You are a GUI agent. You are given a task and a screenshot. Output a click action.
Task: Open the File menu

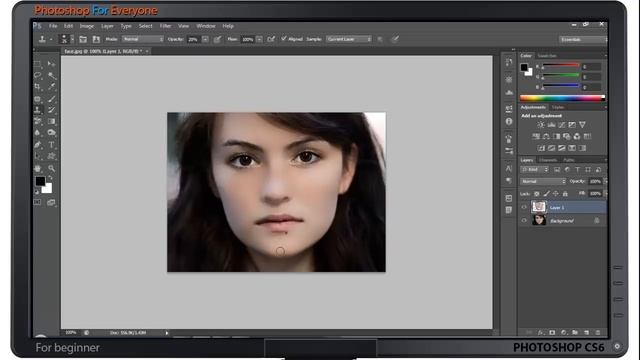click(x=53, y=26)
